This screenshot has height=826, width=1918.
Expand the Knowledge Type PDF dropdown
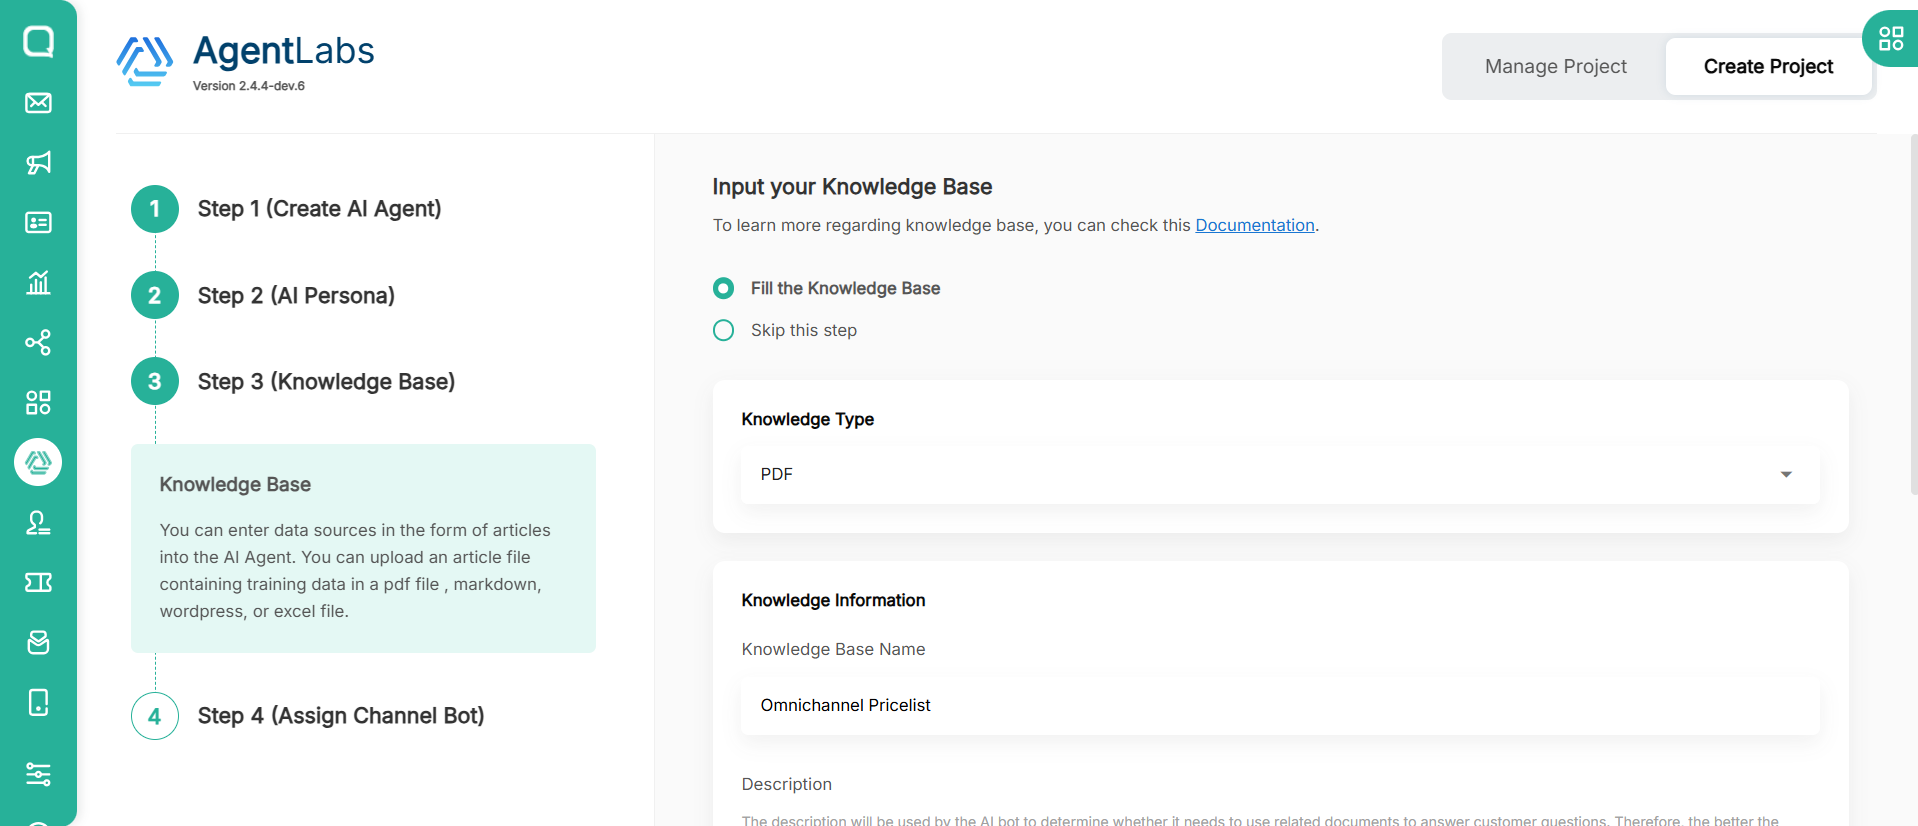pos(1278,474)
